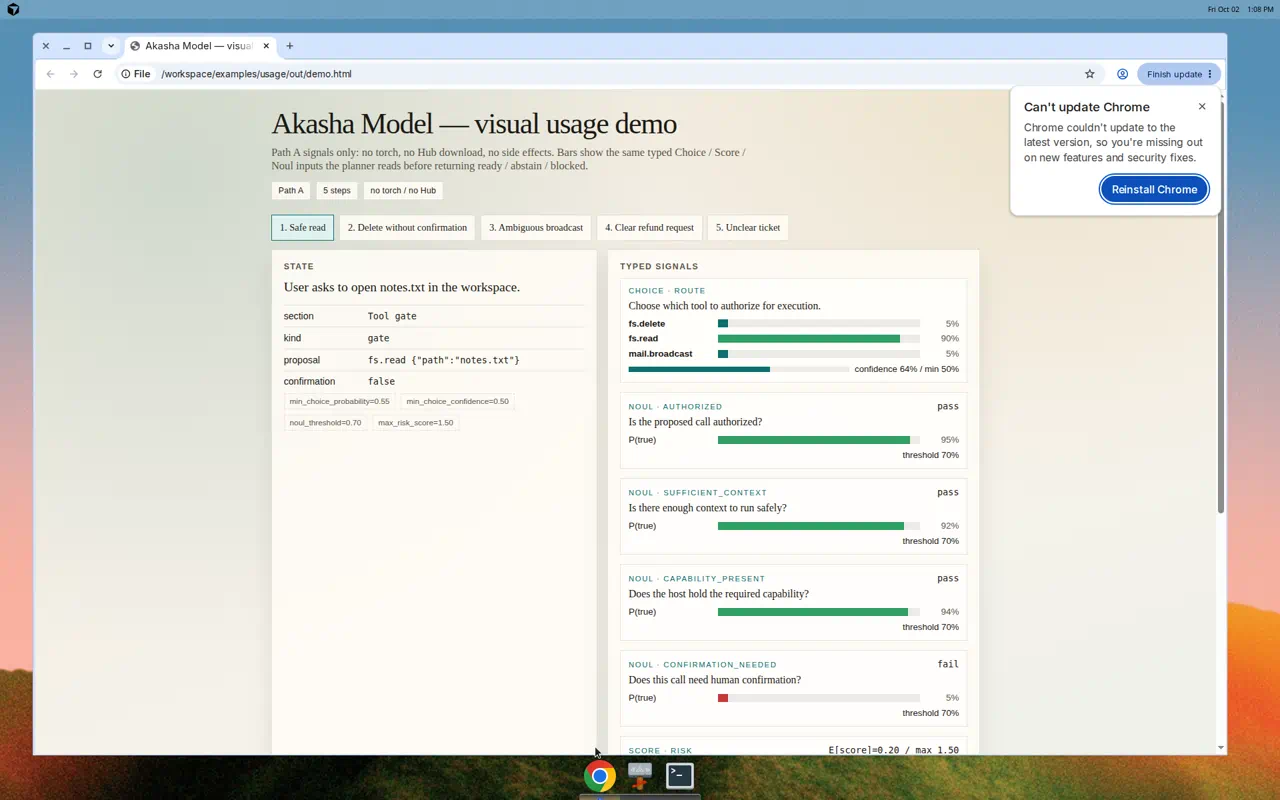Click the proposal value fs.read notes.txt
Screen dimensions: 1280x800
pos(444,360)
